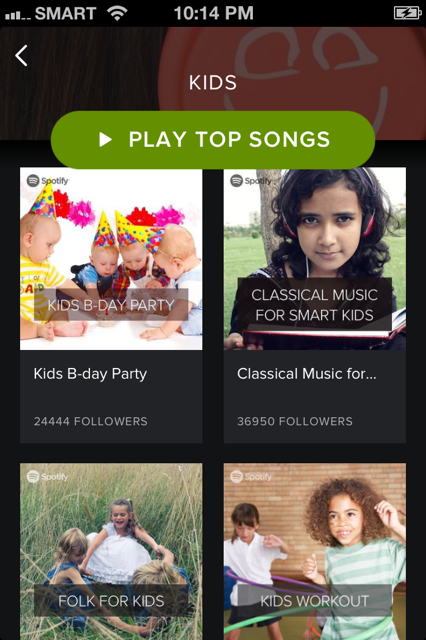Image resolution: width=426 pixels, height=640 pixels.
Task: Open the Kids B-day Party cover image
Action: (111, 259)
